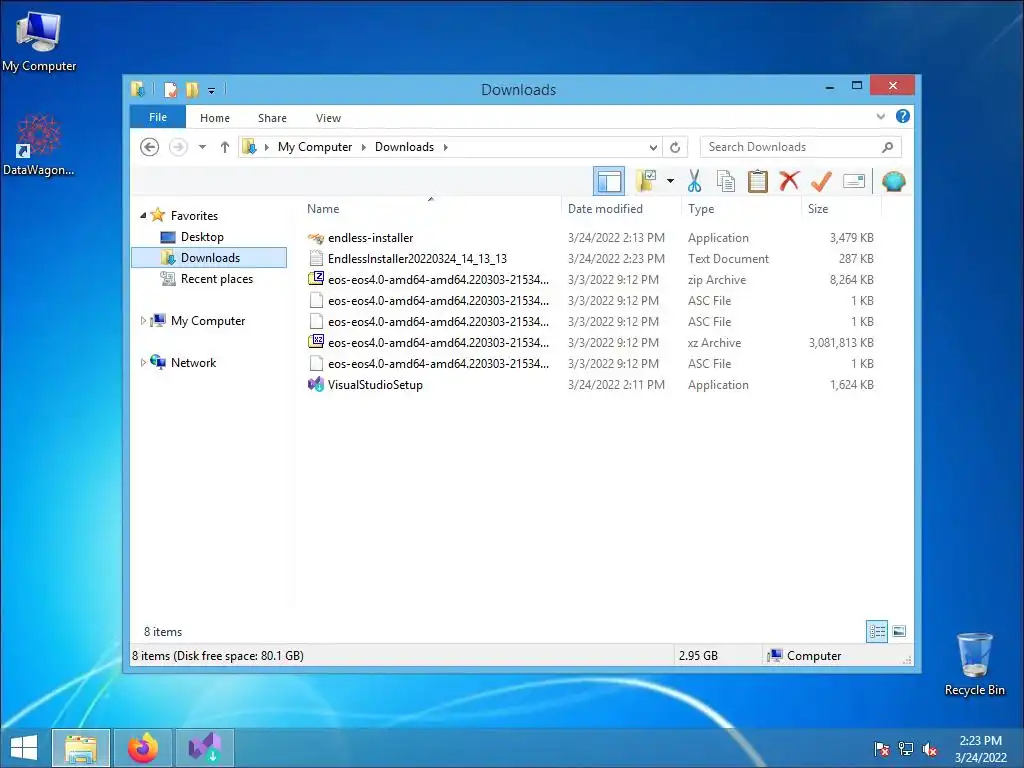This screenshot has height=768, width=1024.
Task: Click quick access Properties icon in title bar
Action: (170, 89)
